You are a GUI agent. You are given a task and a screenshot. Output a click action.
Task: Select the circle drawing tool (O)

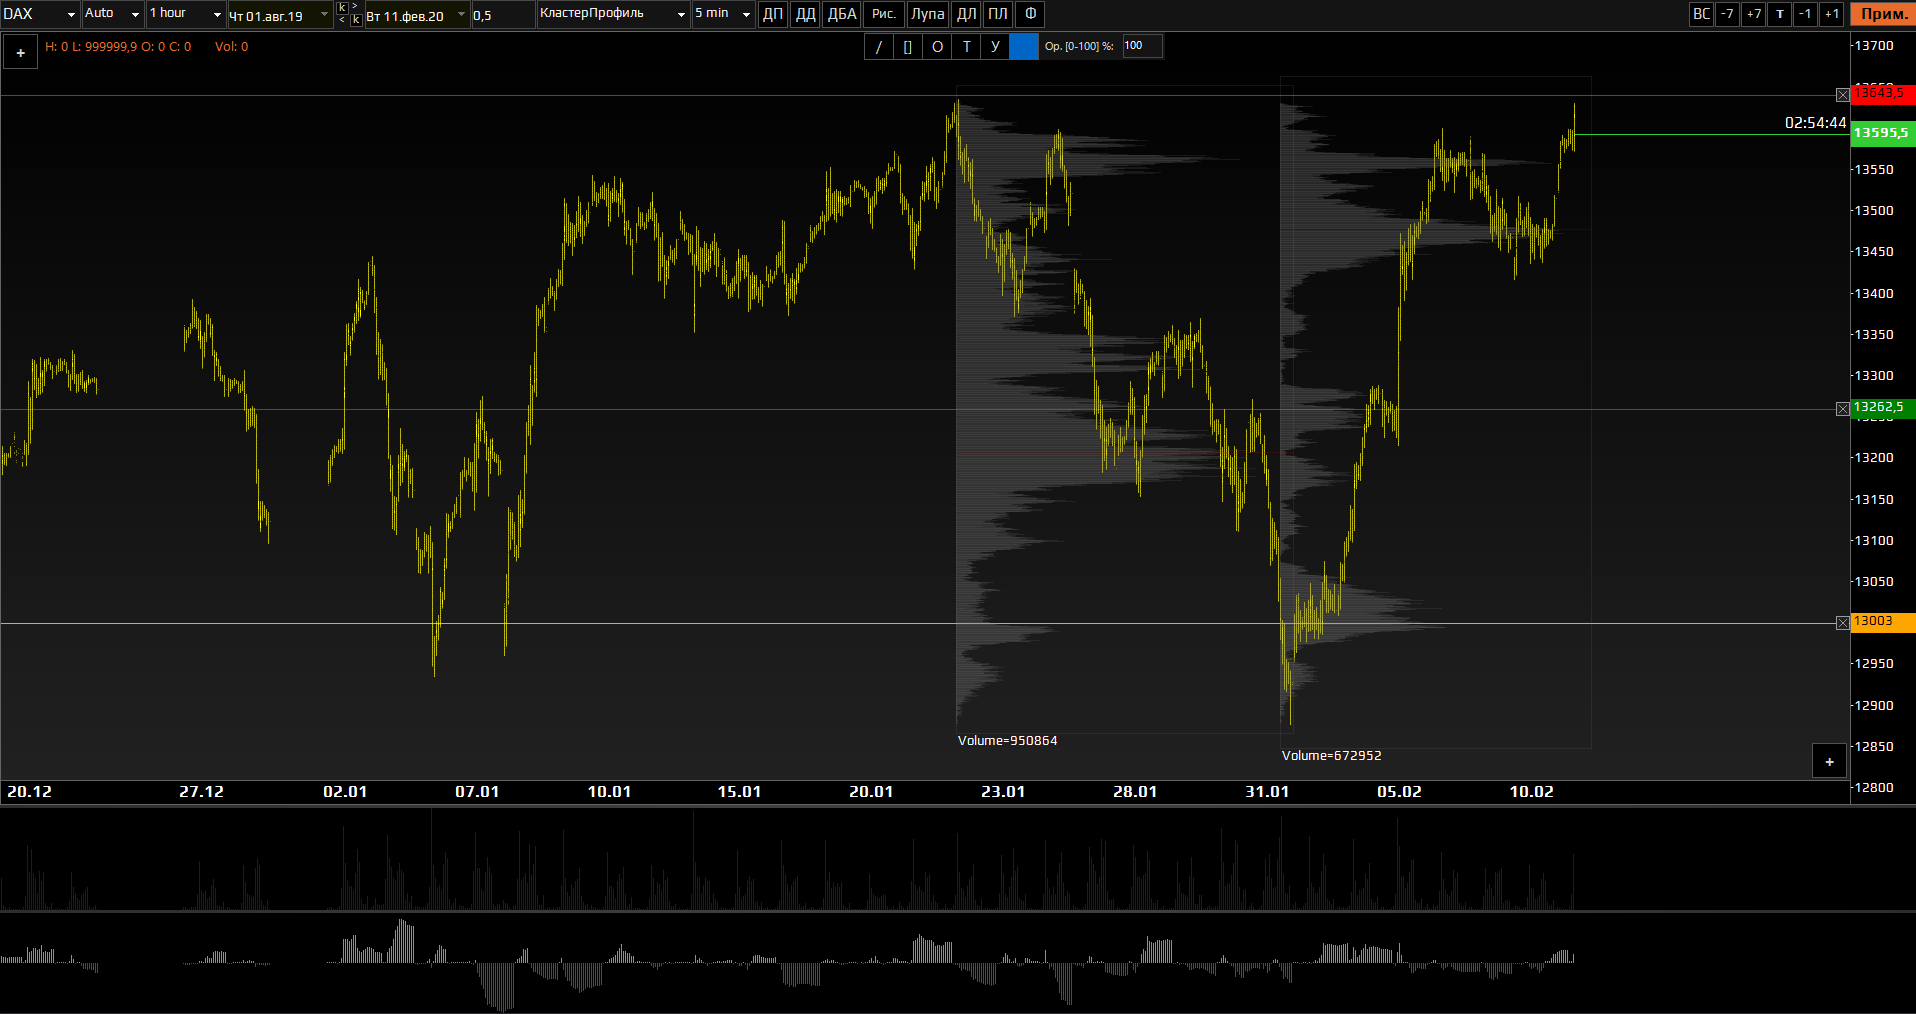click(937, 47)
